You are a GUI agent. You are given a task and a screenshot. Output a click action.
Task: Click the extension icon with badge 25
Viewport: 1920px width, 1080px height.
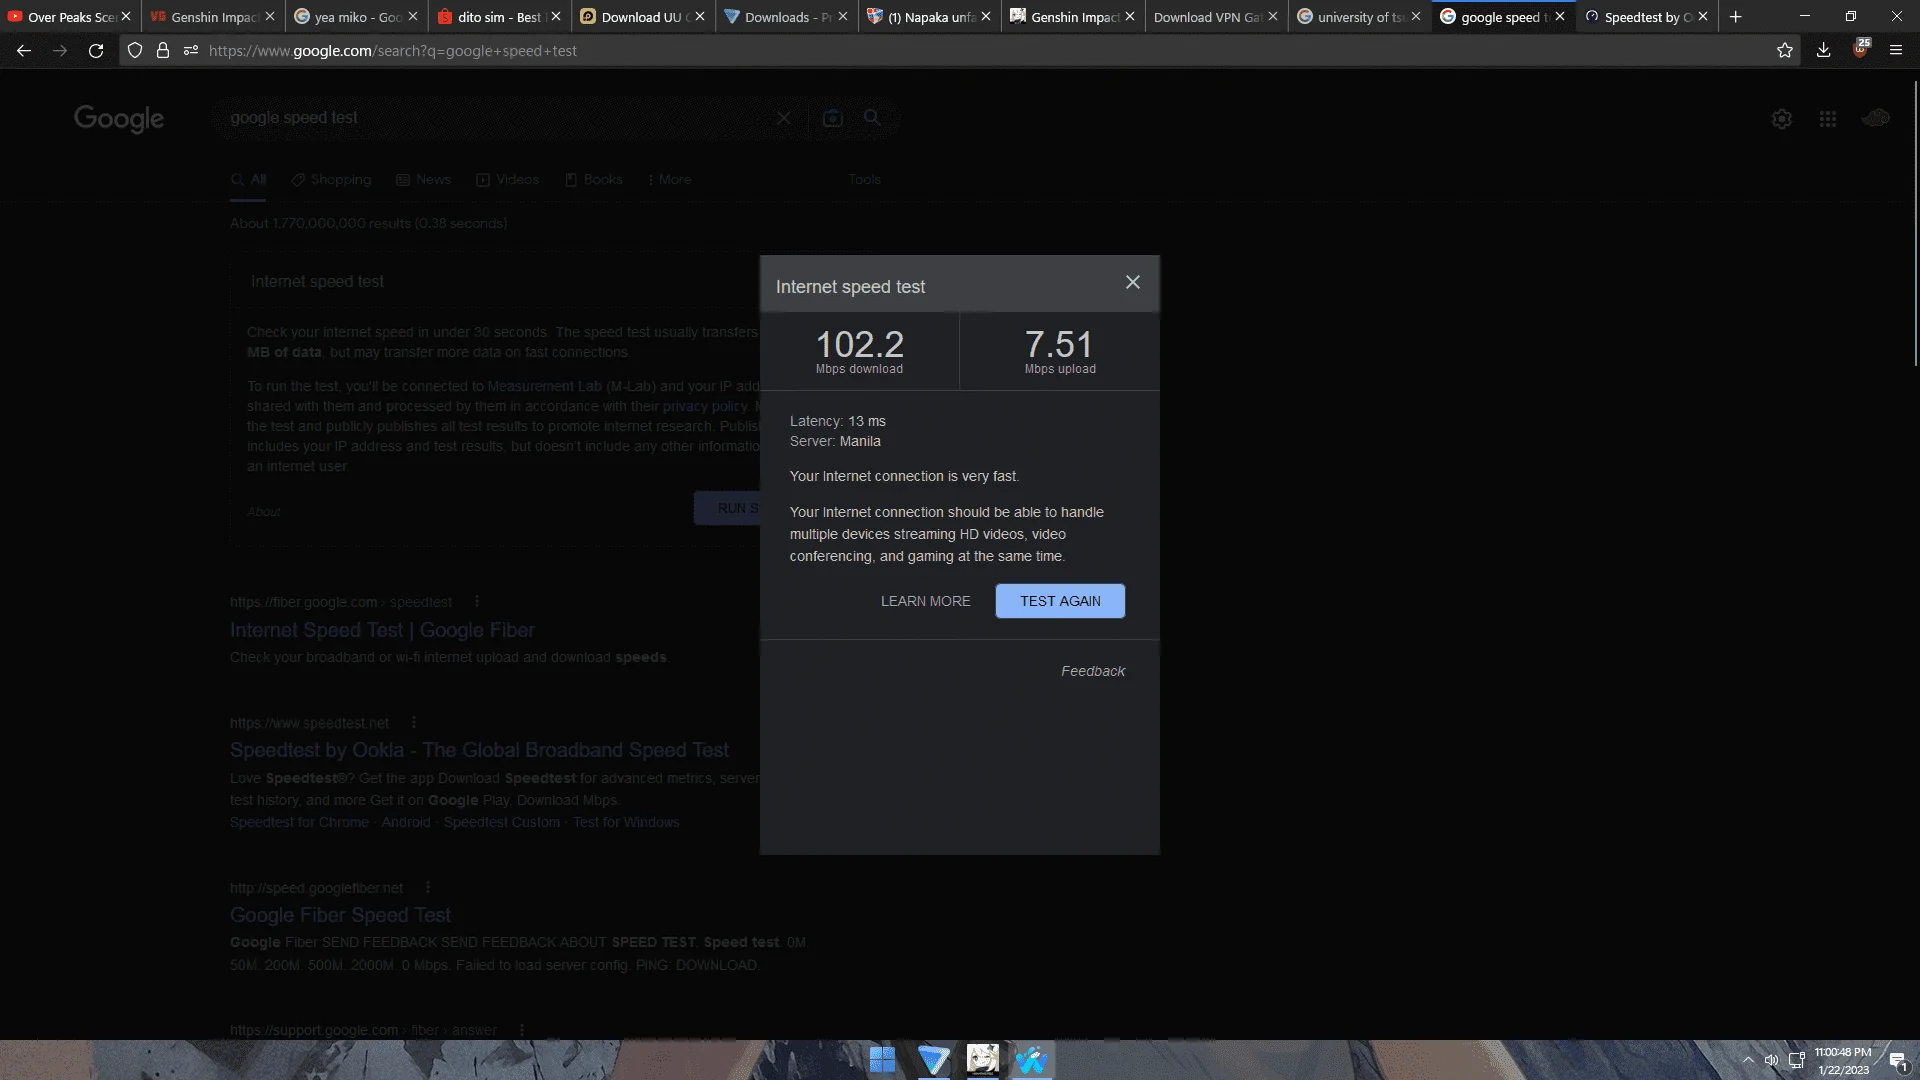click(1860, 49)
